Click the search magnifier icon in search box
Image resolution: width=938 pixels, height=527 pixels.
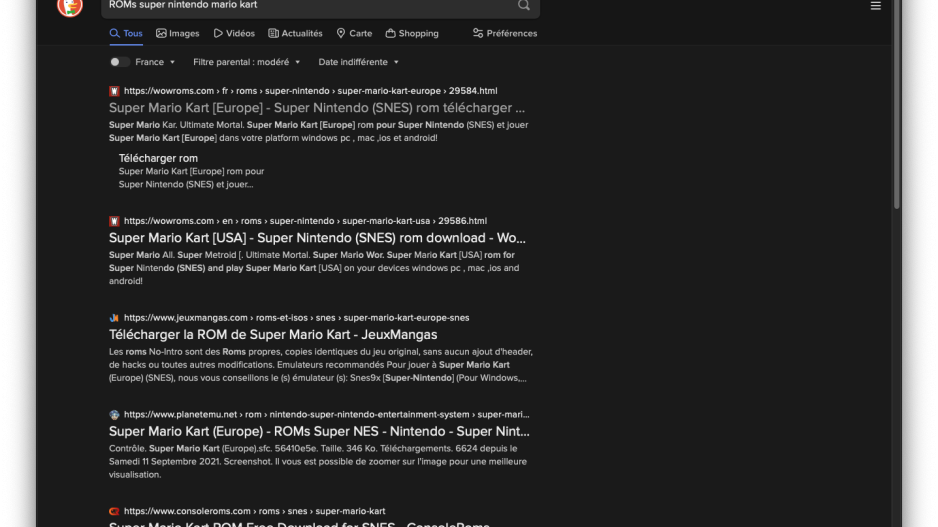click(x=523, y=5)
